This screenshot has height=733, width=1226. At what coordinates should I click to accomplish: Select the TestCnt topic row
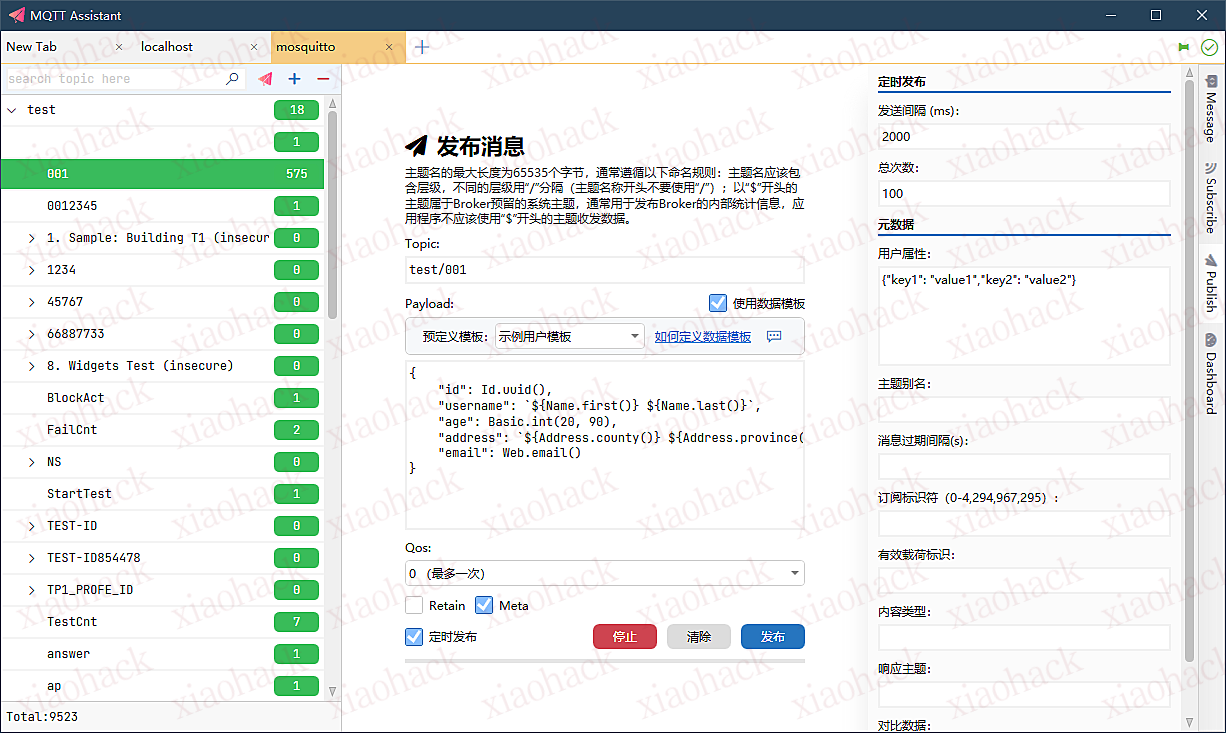(162, 622)
